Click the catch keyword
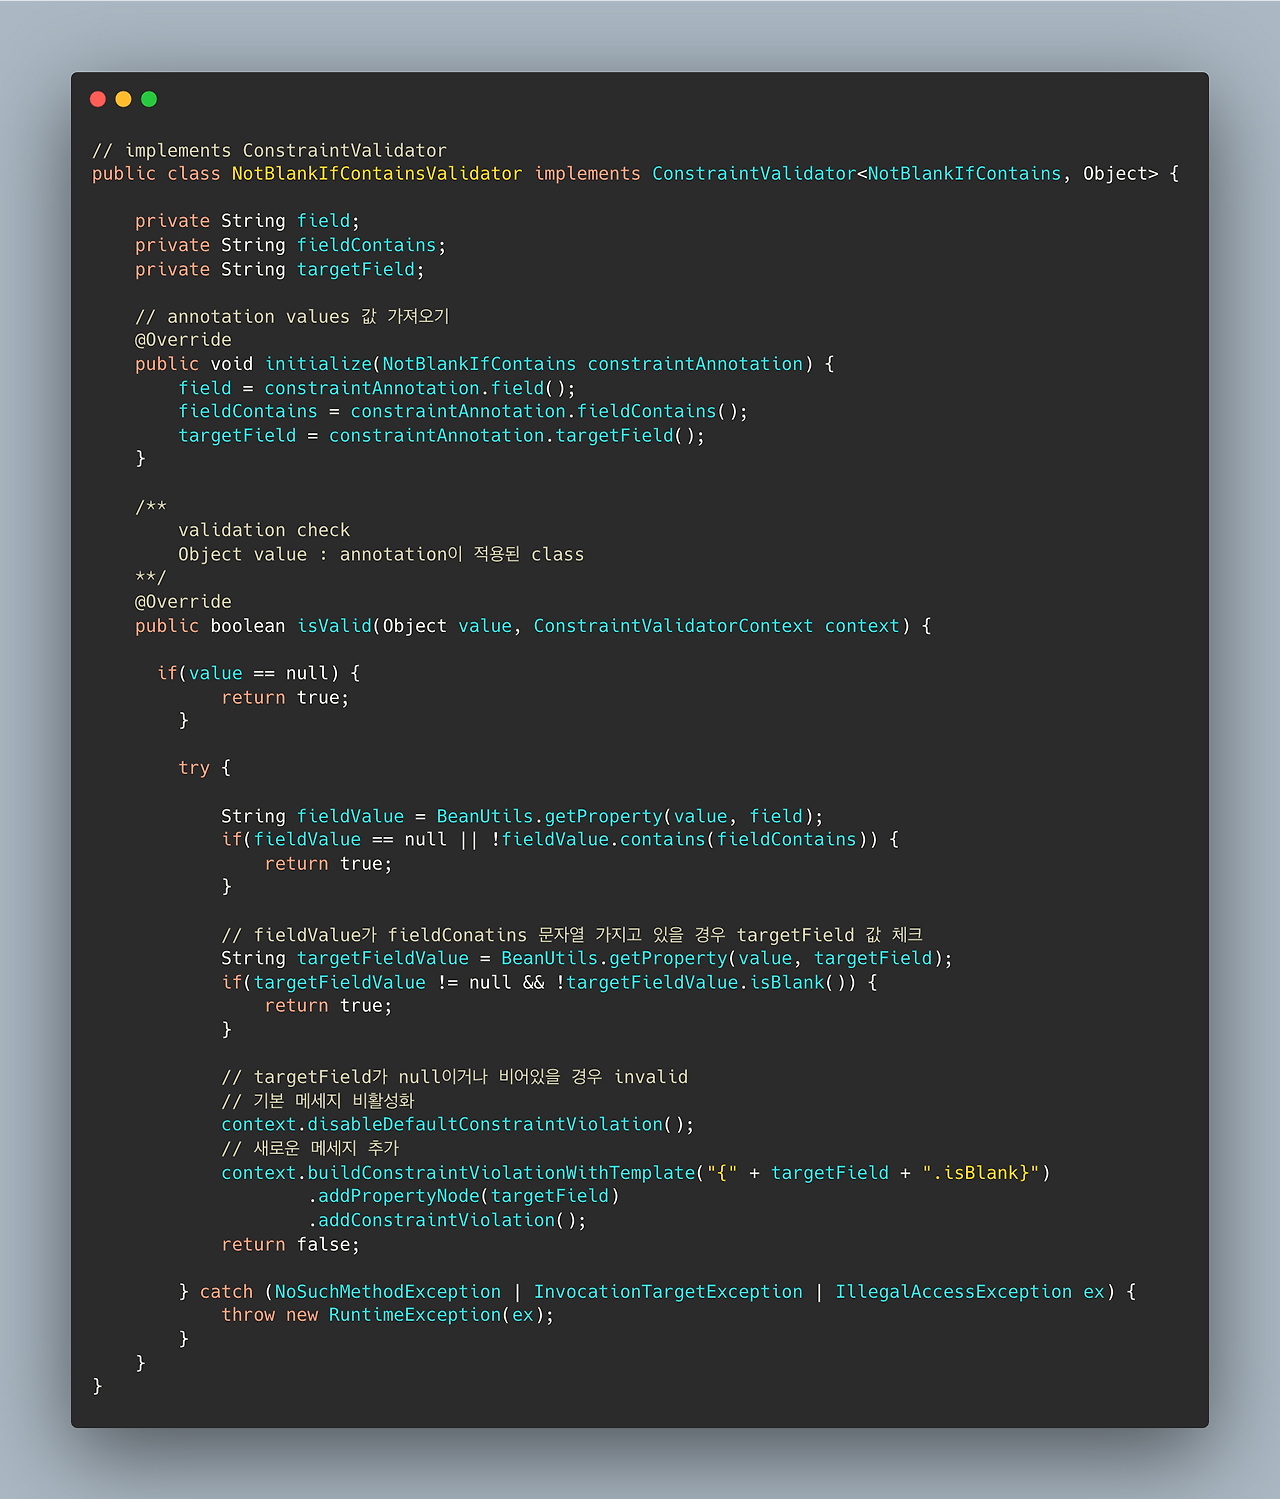Screen dimensions: 1280x1499 tap(226, 1292)
